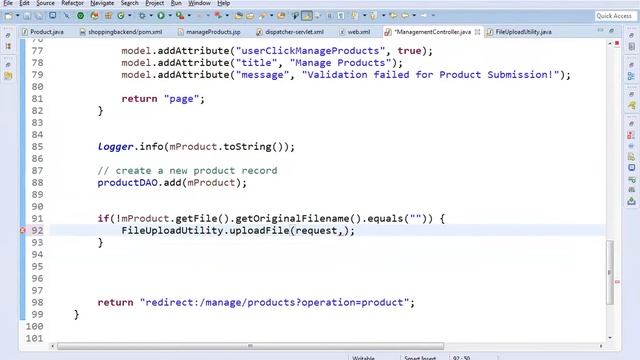
Task: Click the green download/progress icon in right sidebar
Action: click(x=631, y=201)
